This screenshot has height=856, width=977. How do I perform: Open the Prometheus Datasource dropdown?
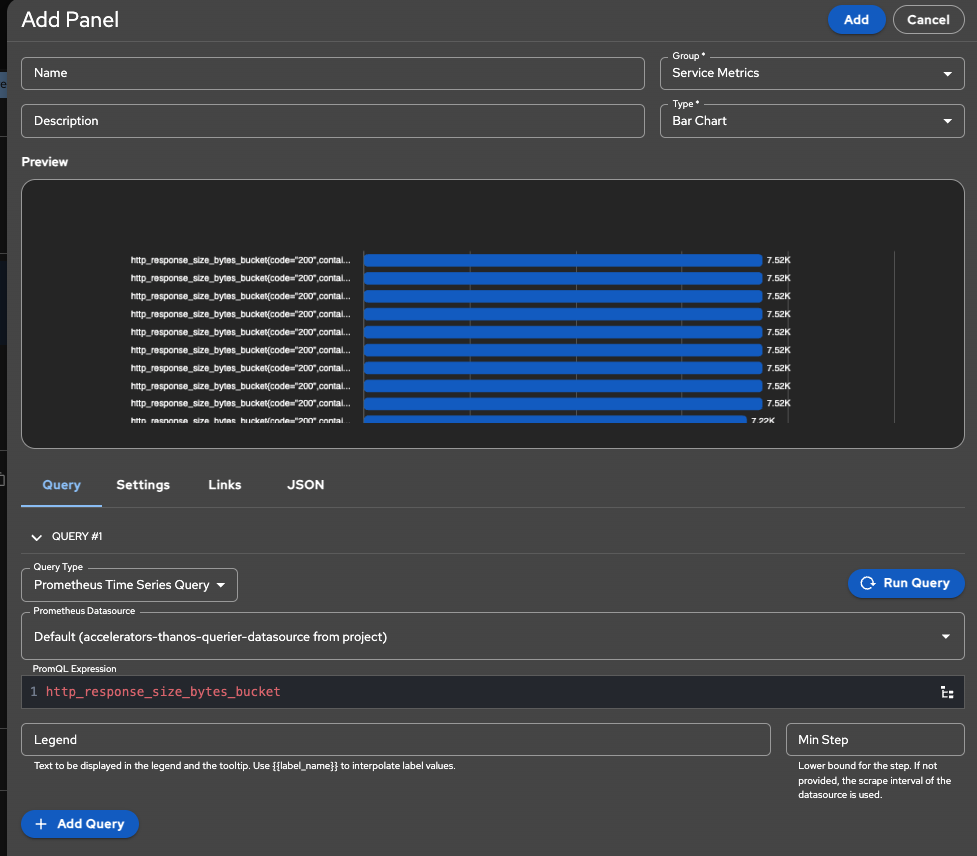point(491,637)
